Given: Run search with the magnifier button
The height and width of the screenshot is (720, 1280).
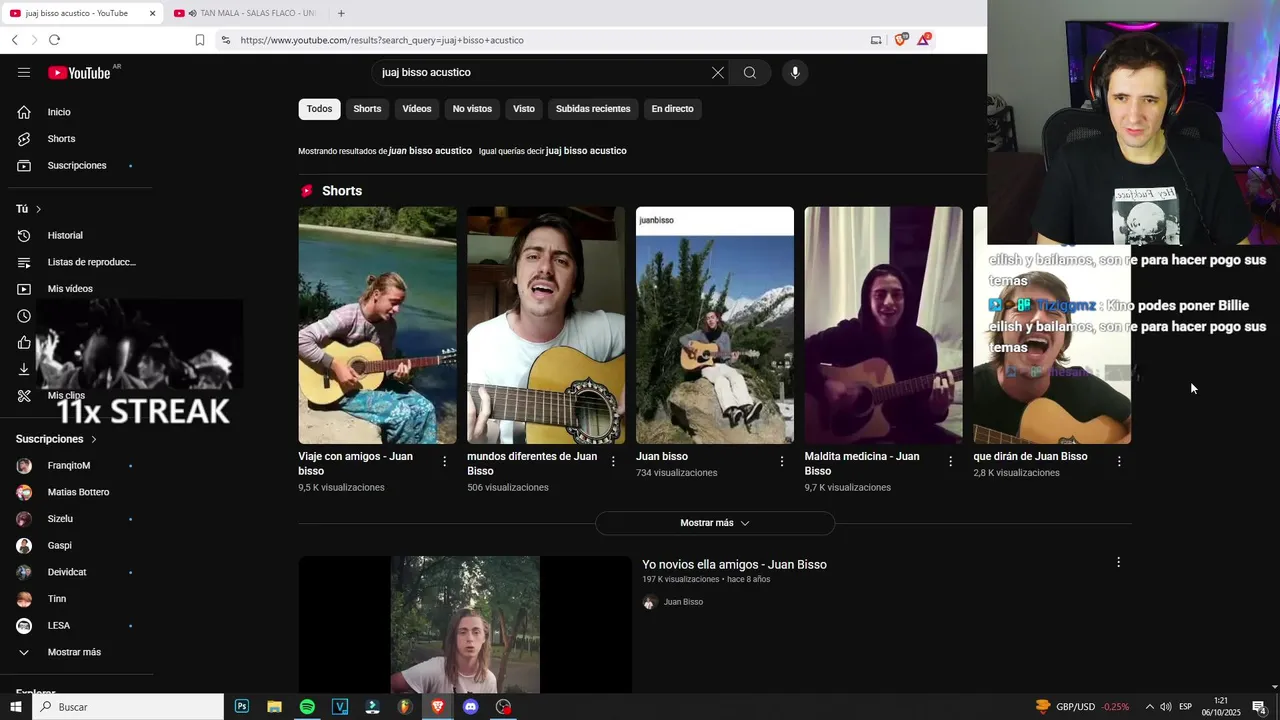Looking at the screenshot, I should (749, 72).
